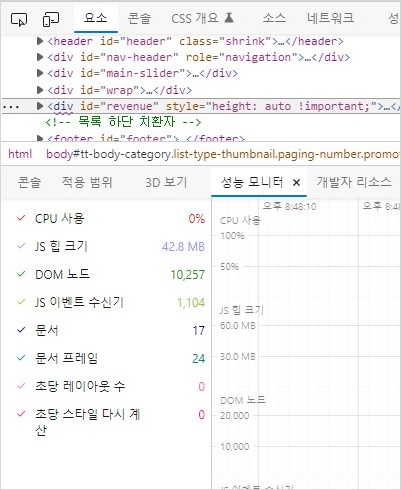Click the body#tt-body-category breadcrumb
Image resolution: width=401 pixels, height=490 pixels.
click(222, 154)
